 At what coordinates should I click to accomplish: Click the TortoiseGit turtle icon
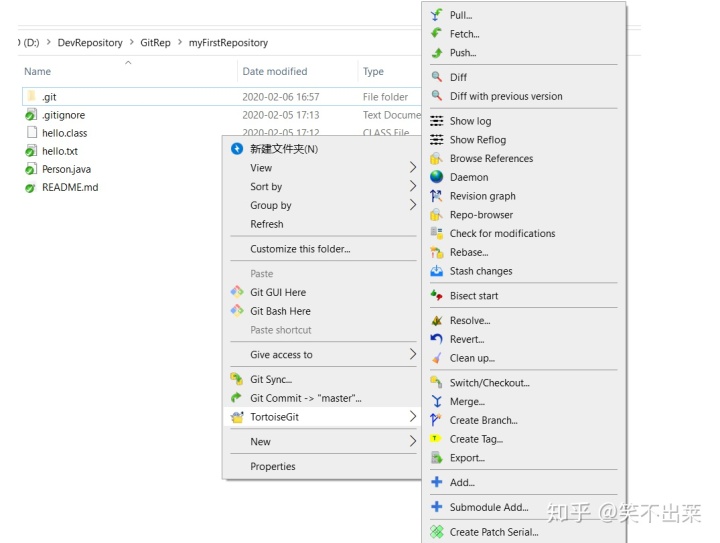(x=237, y=417)
